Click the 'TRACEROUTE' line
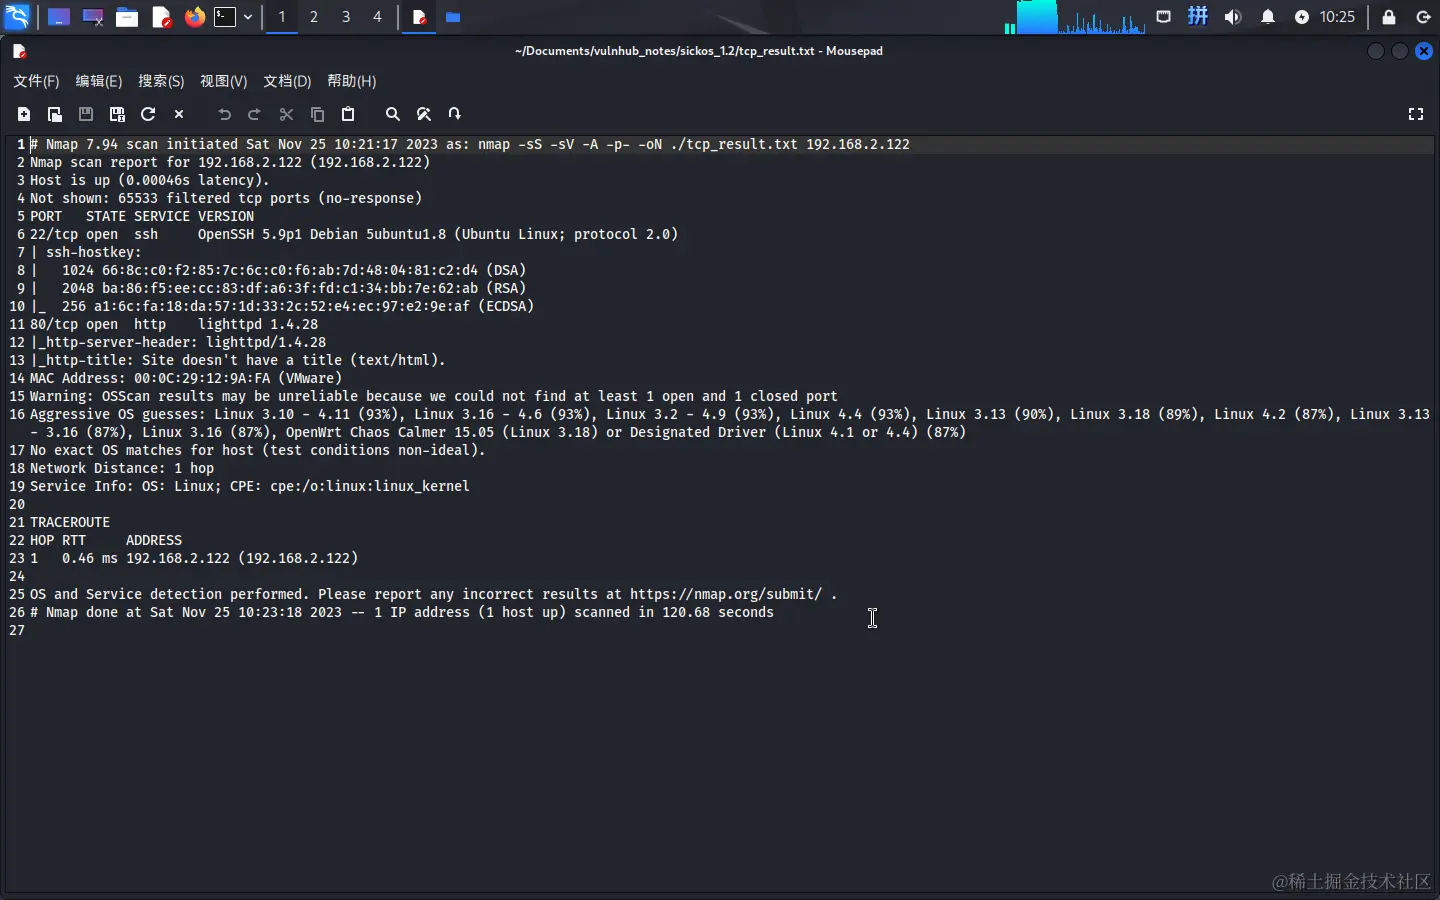Image resolution: width=1440 pixels, height=900 pixels. click(x=70, y=522)
